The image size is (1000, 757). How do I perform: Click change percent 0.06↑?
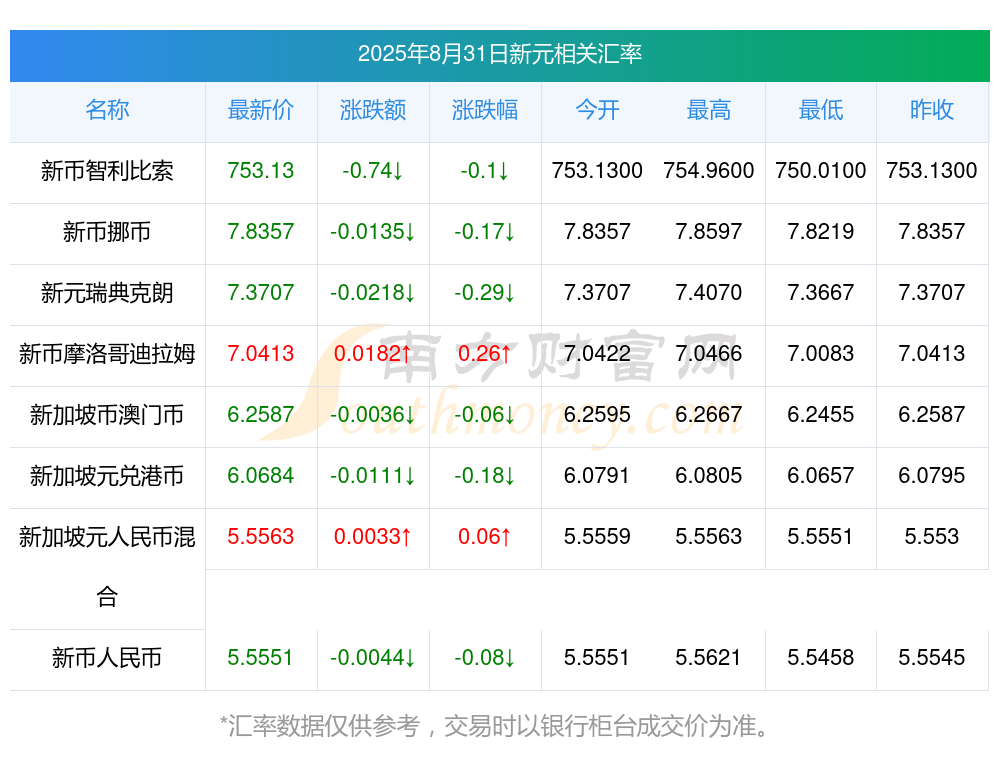coord(485,536)
